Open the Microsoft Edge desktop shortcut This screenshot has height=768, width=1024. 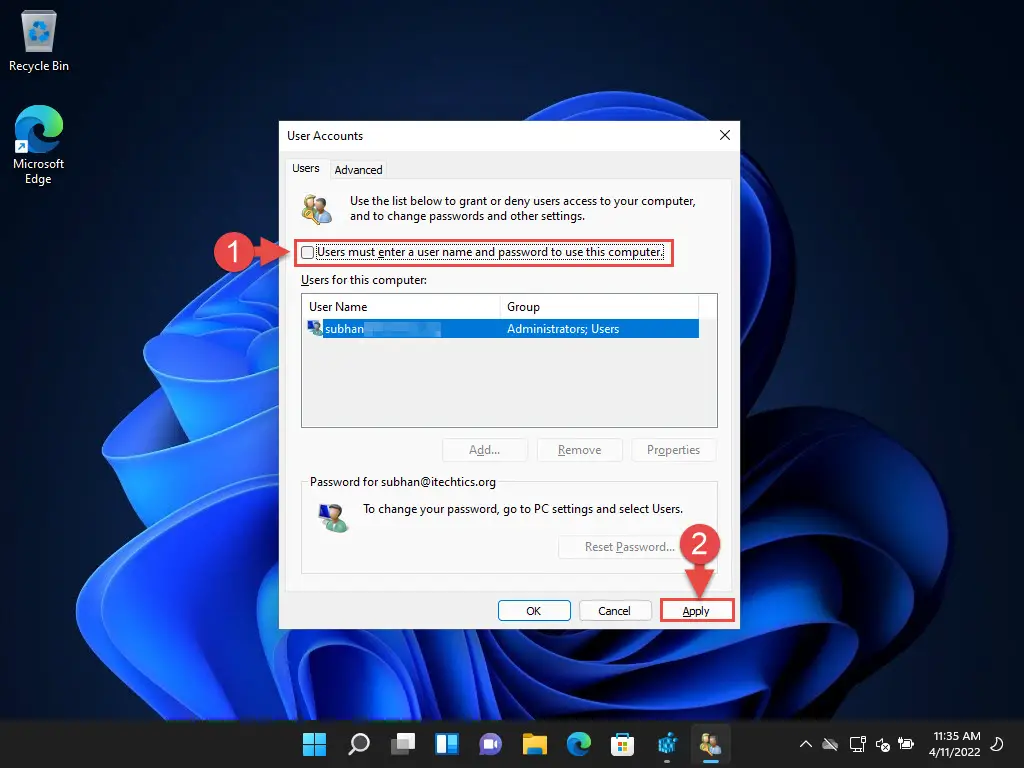click(x=38, y=145)
